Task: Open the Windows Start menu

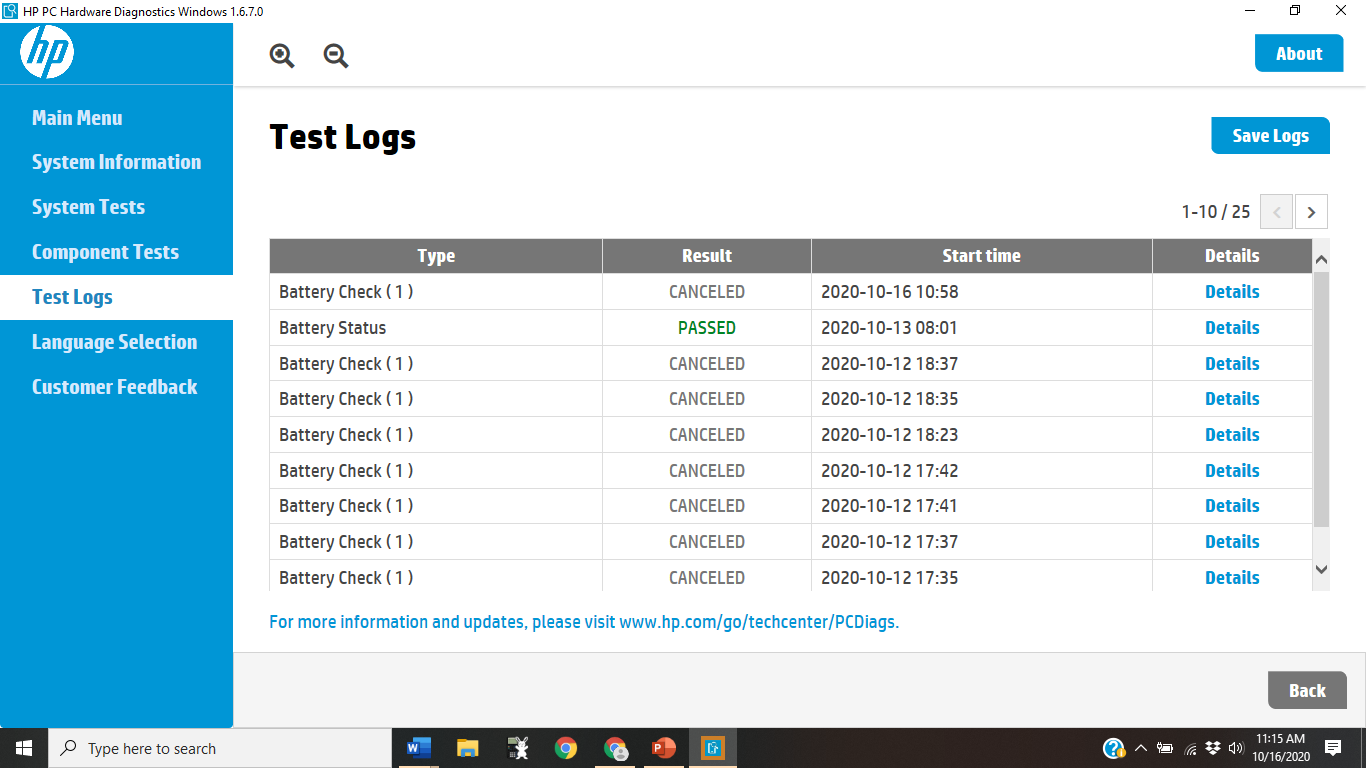Action: [x=24, y=748]
